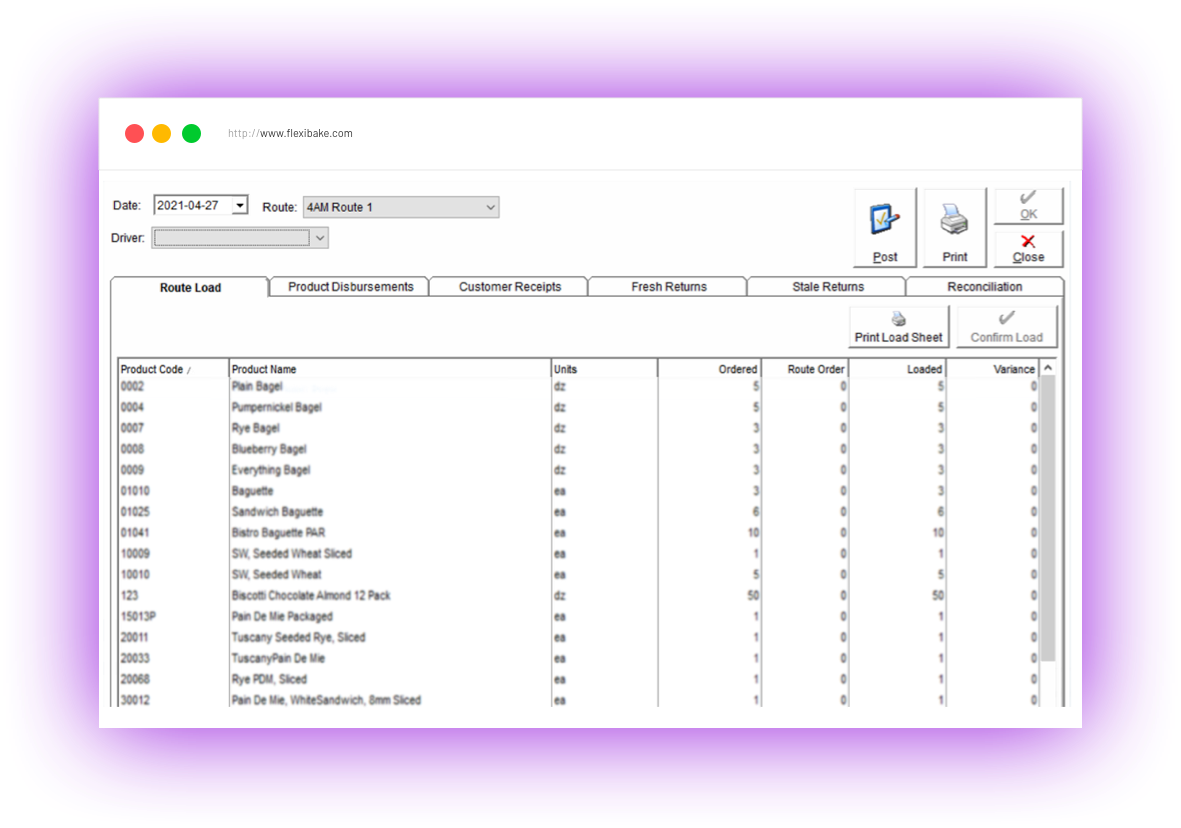Select Bistro Baguette PAR row
Viewport: 1181px width, 828px height.
click(578, 533)
